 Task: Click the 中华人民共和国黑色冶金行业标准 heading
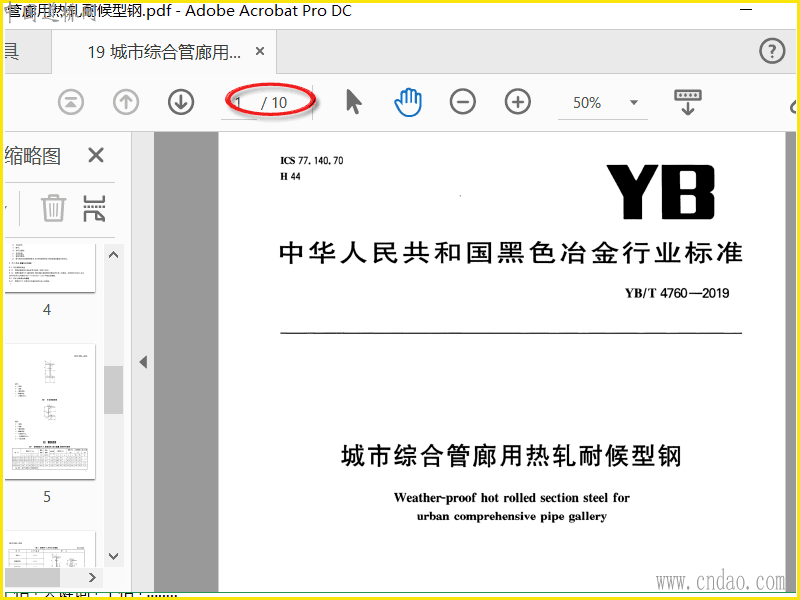click(511, 253)
